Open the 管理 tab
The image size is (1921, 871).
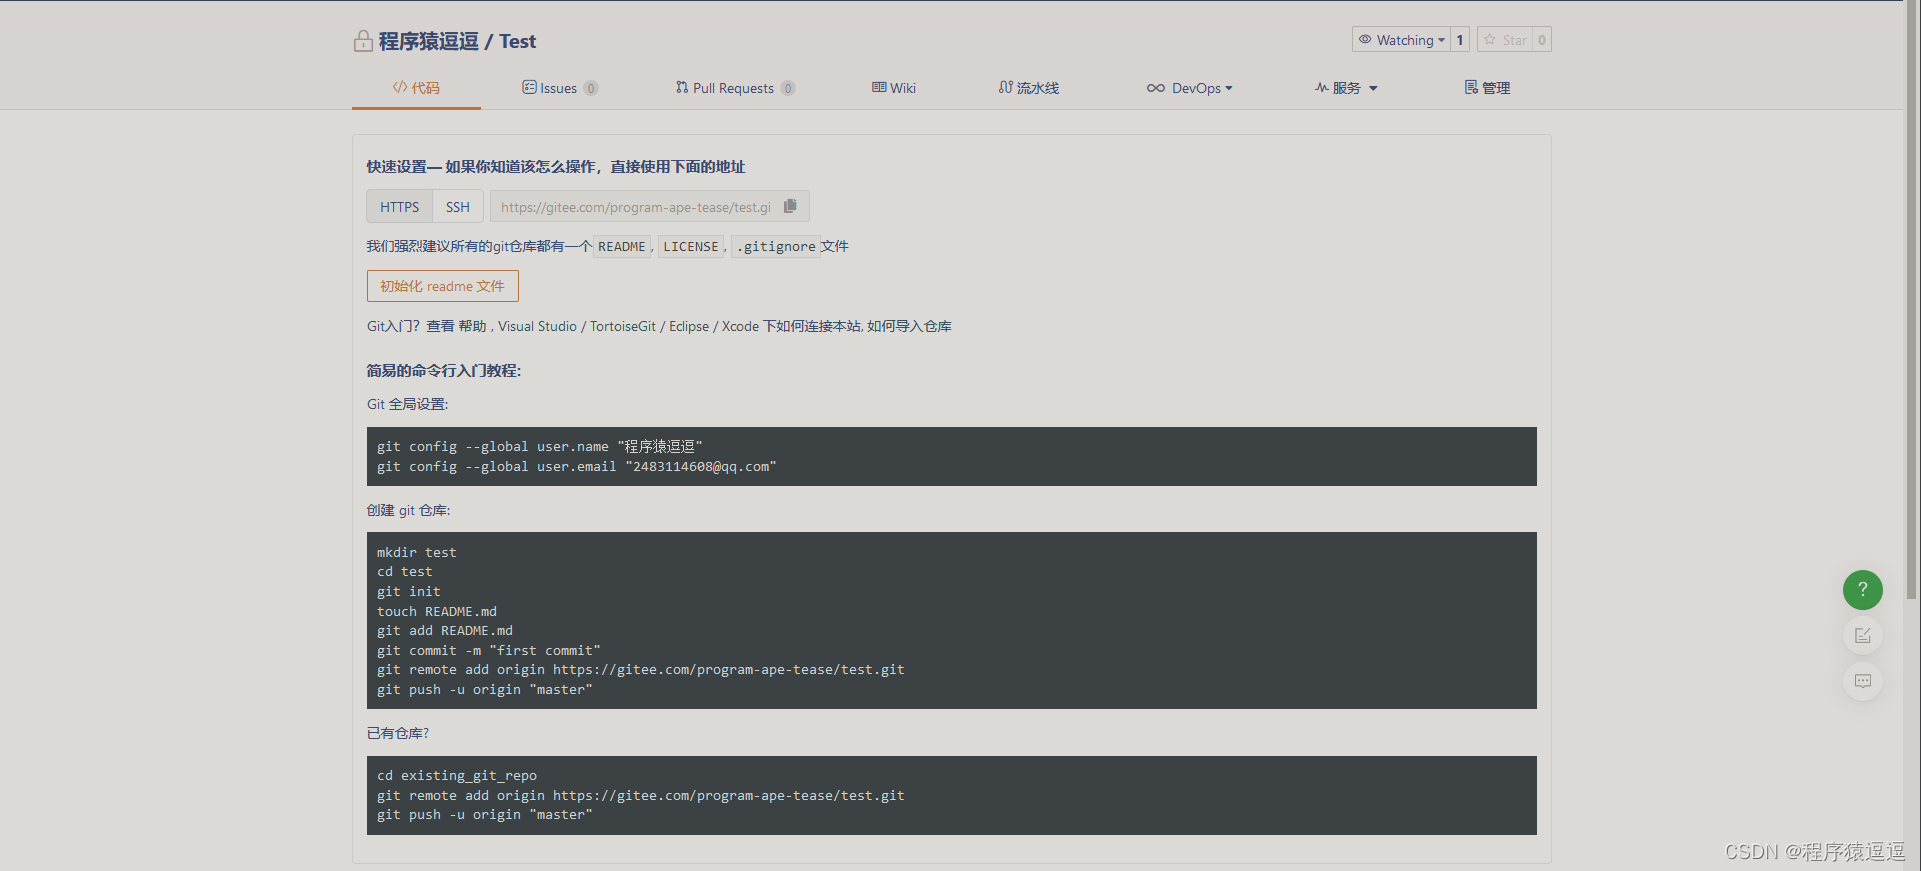pos(1487,88)
